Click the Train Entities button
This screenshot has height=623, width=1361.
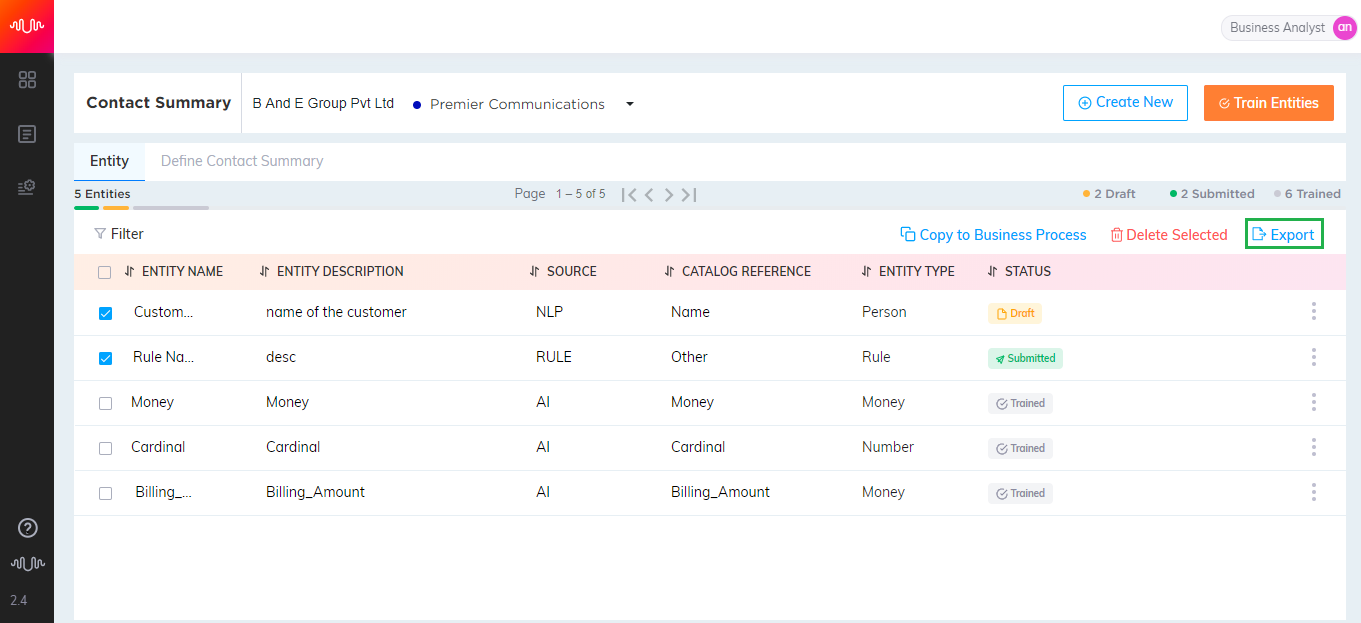coord(1269,103)
